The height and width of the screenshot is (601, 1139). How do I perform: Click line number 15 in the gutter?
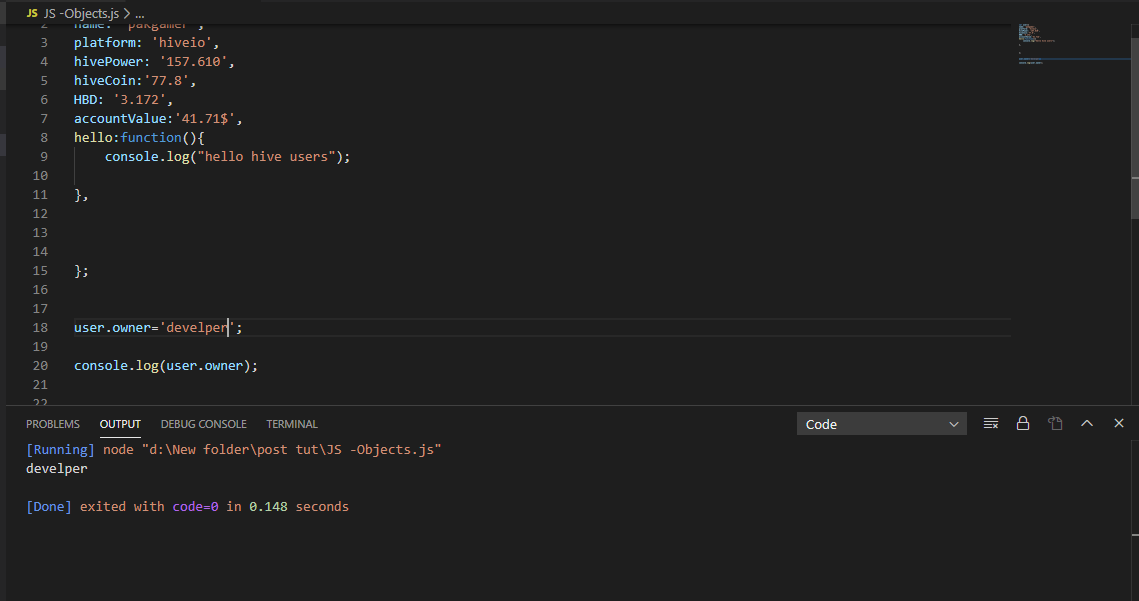pyautogui.click(x=40, y=270)
